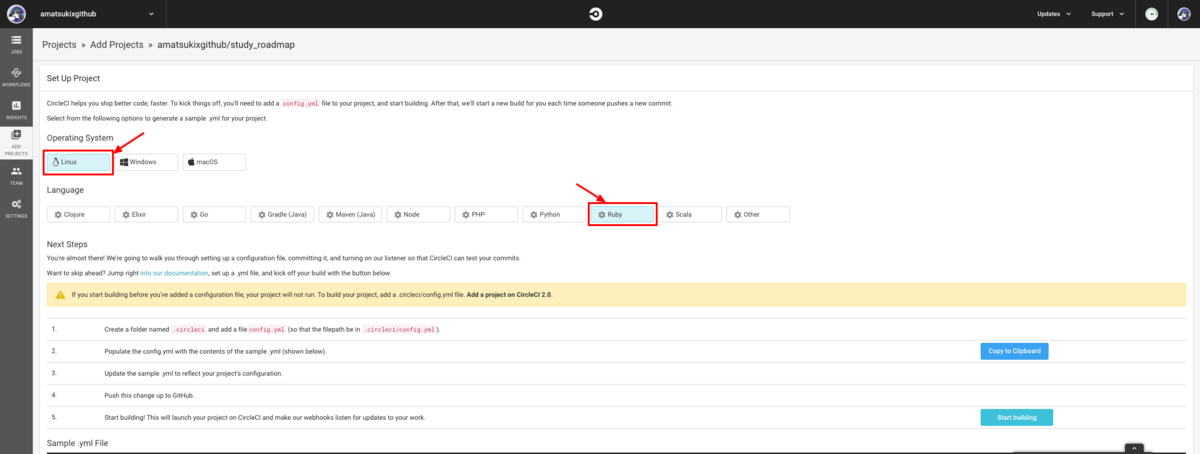Open the Team section in the sidebar
This screenshot has width=1200, height=454.
[16, 176]
